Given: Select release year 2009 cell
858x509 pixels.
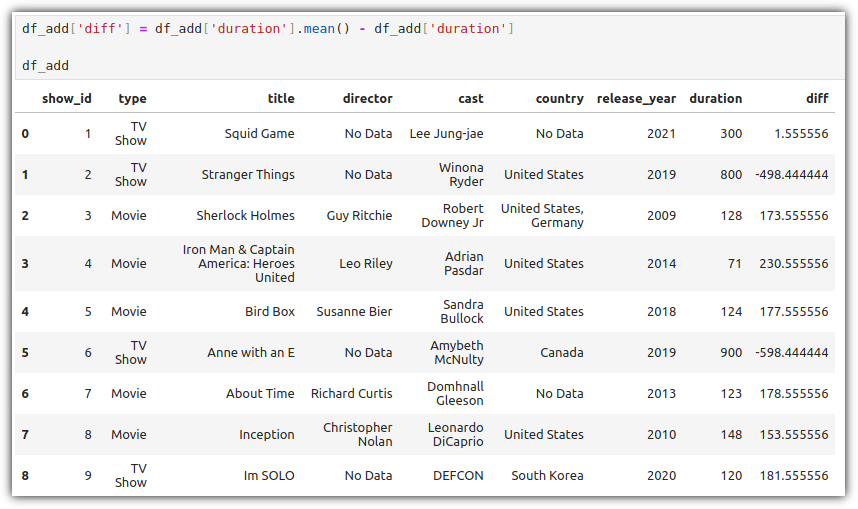Looking at the screenshot, I should click(661, 216).
